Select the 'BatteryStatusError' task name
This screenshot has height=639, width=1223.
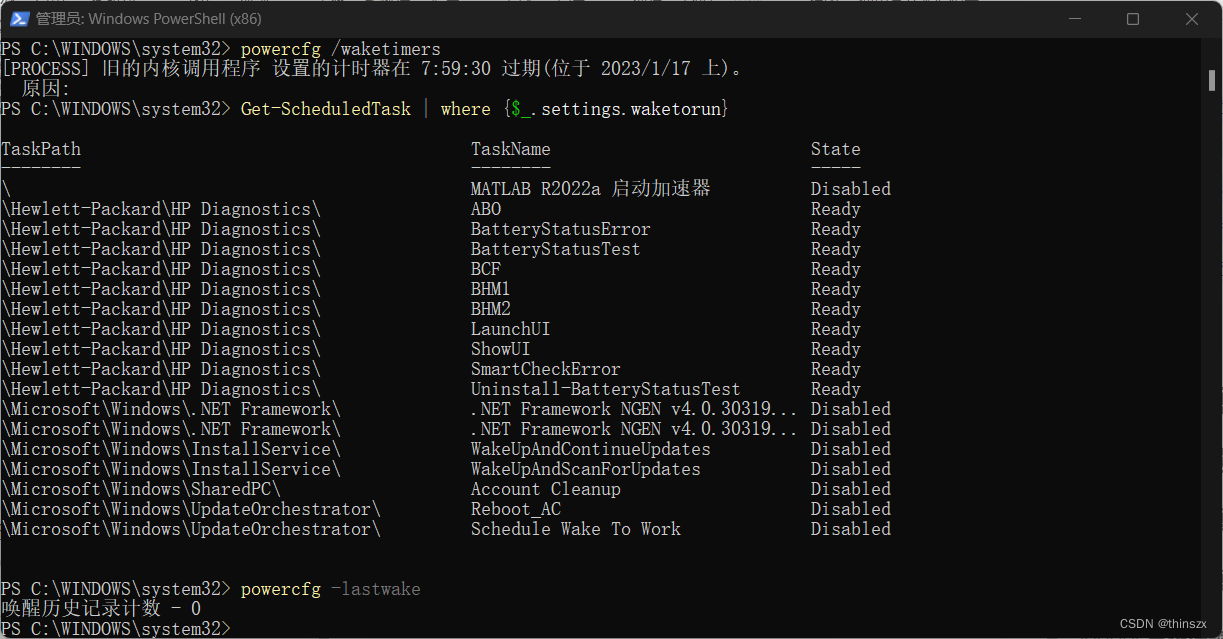(561, 229)
